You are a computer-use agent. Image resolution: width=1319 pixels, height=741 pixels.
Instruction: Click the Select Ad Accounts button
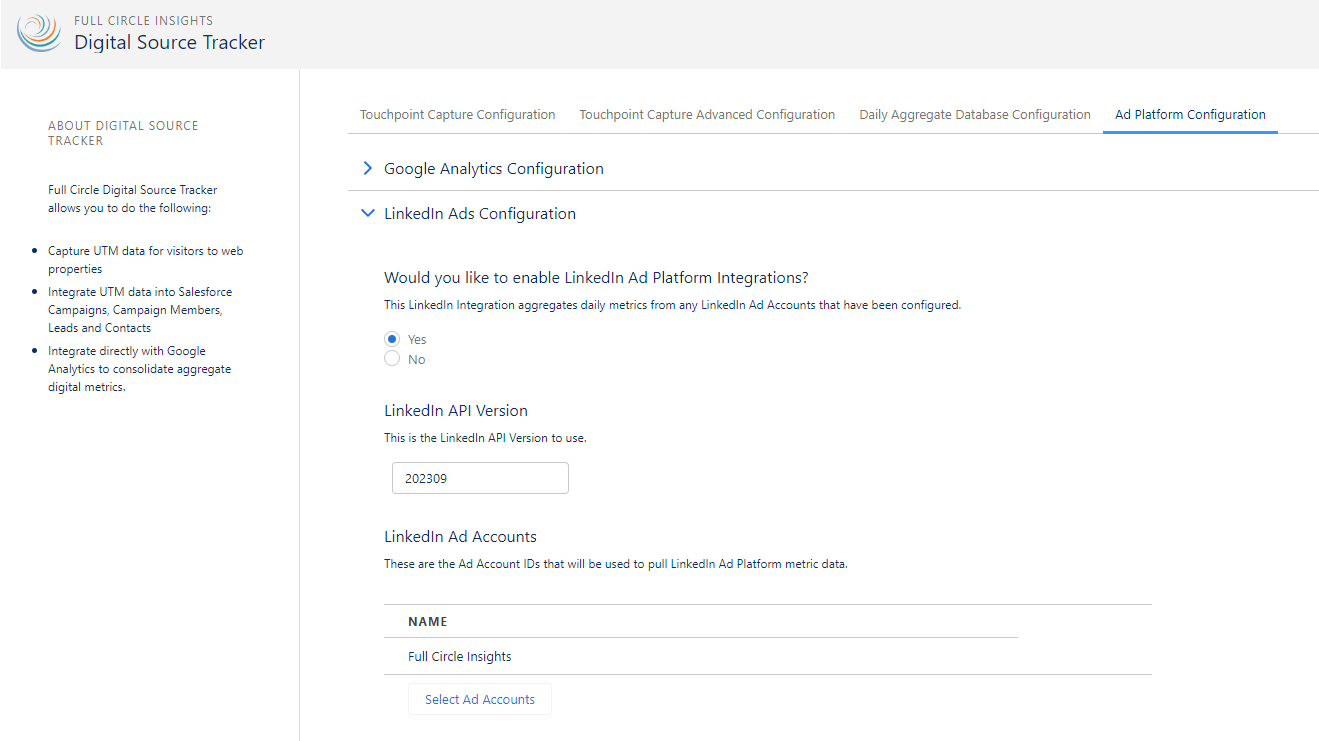pos(480,700)
